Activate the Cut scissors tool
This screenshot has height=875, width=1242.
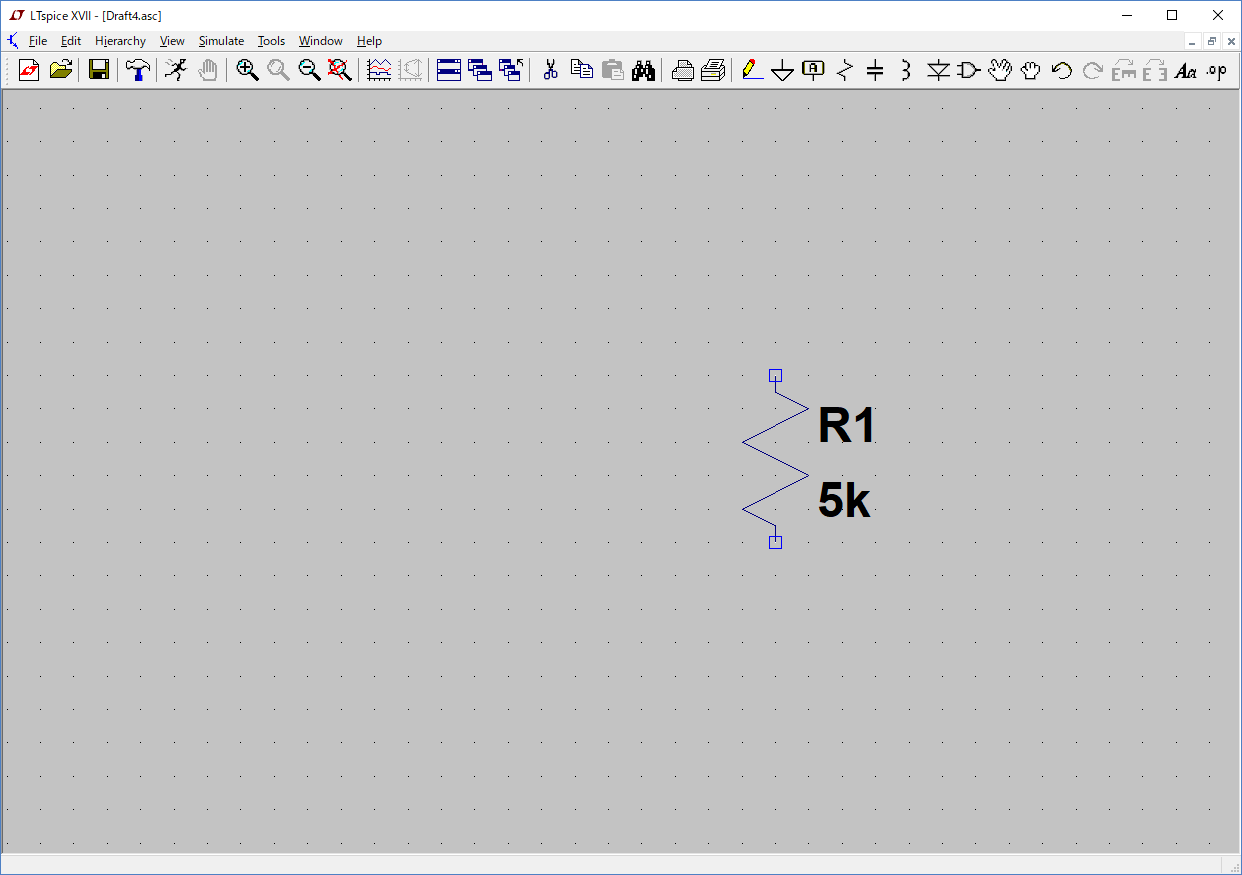coord(550,70)
